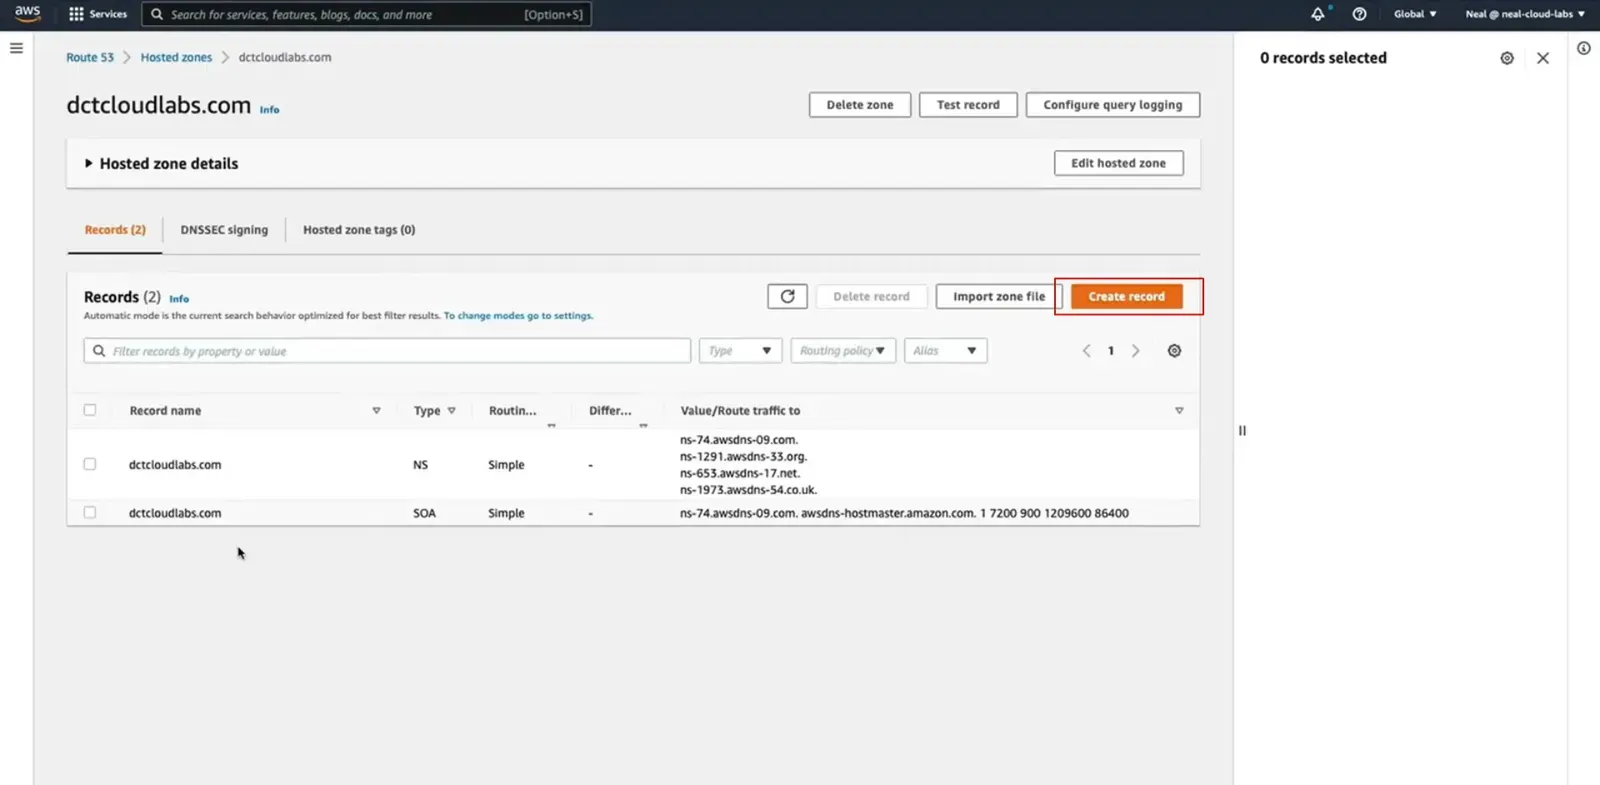Refresh the records list
The image size is (1600, 785).
pyautogui.click(x=787, y=296)
